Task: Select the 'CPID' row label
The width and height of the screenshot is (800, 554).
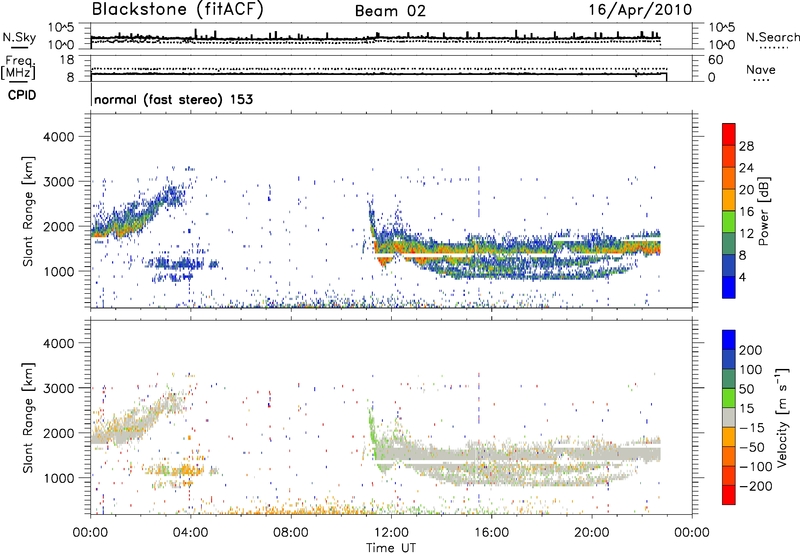Action: tap(22, 95)
